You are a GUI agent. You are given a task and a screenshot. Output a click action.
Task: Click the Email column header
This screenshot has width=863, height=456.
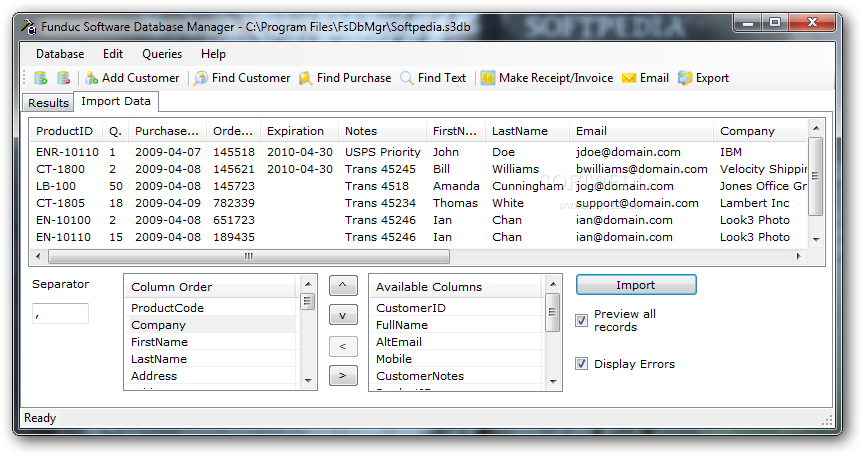click(x=641, y=131)
